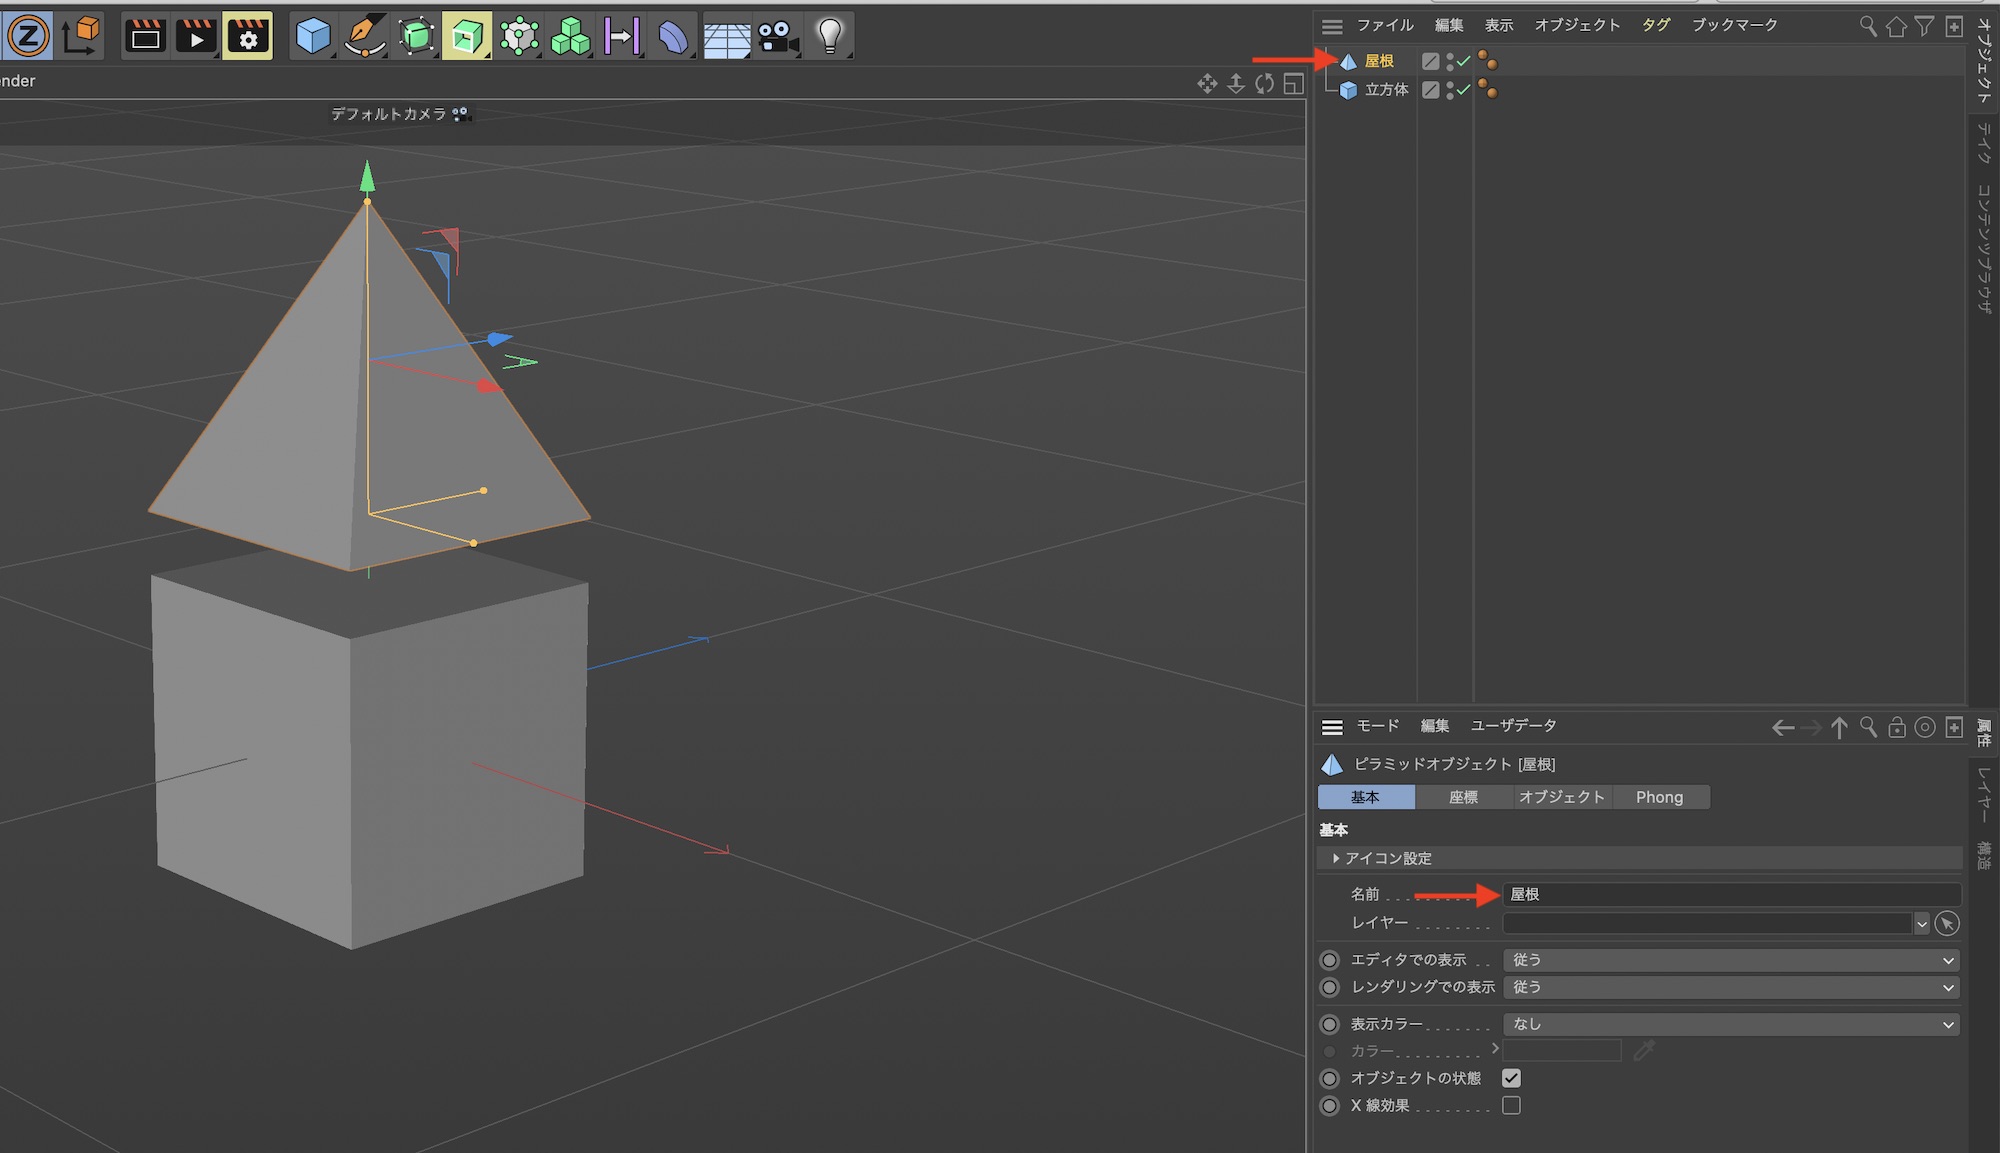2000x1153 pixels.
Task: Click the cube primitive icon in toolbar
Action: [x=313, y=37]
